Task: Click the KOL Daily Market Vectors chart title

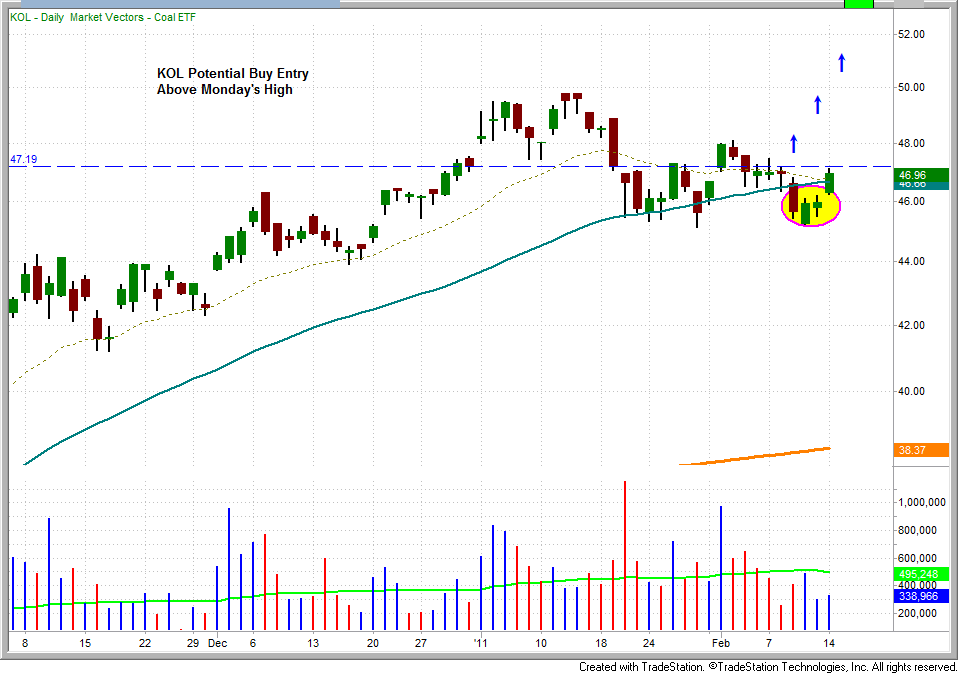Action: coord(103,17)
